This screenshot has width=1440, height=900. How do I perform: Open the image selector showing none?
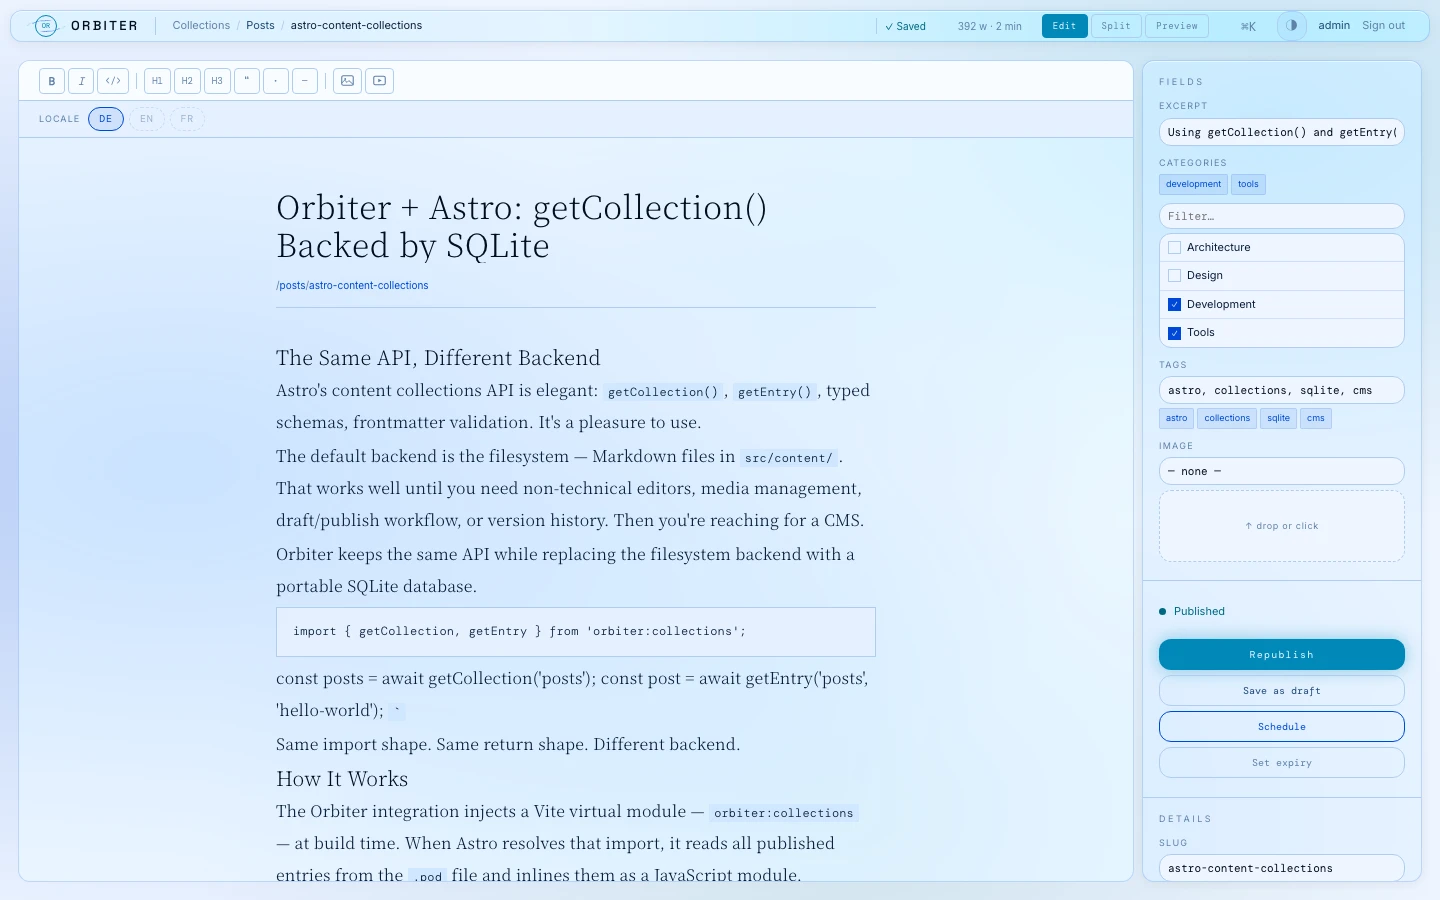(1282, 471)
